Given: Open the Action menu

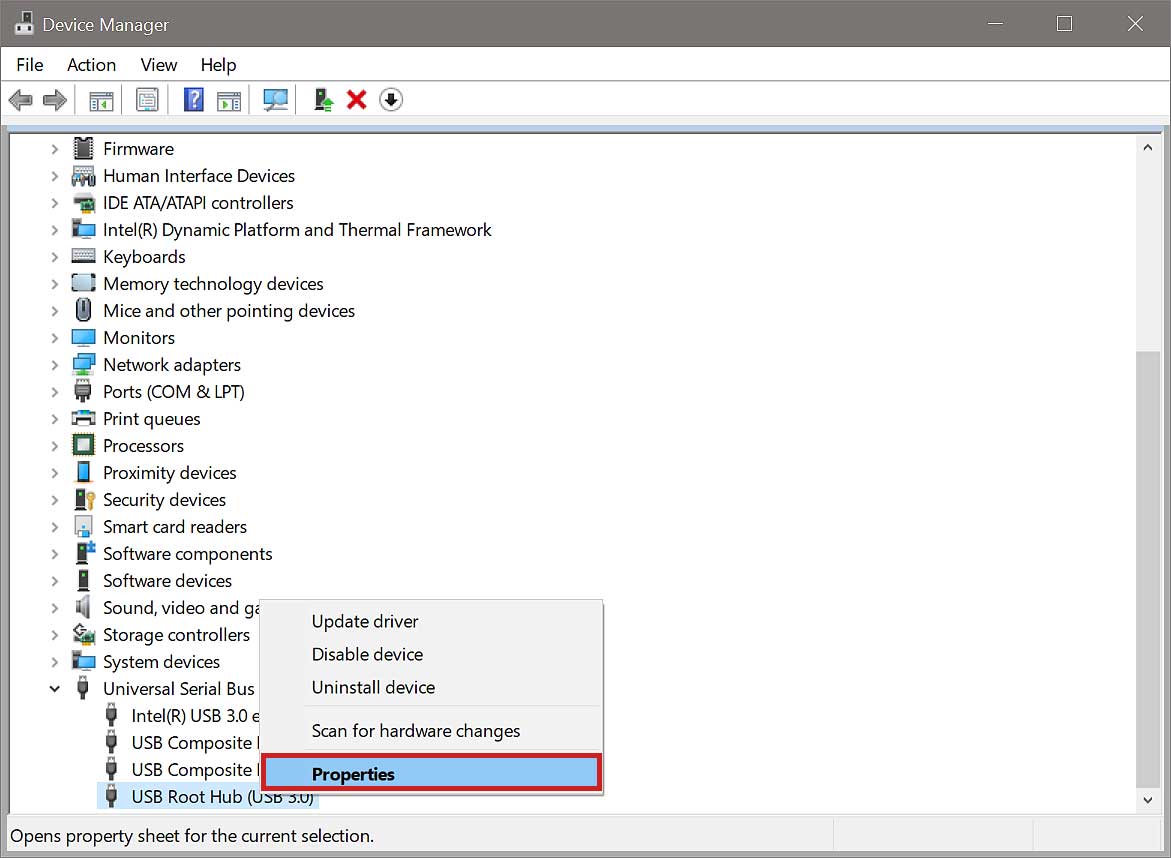Looking at the screenshot, I should [x=91, y=65].
